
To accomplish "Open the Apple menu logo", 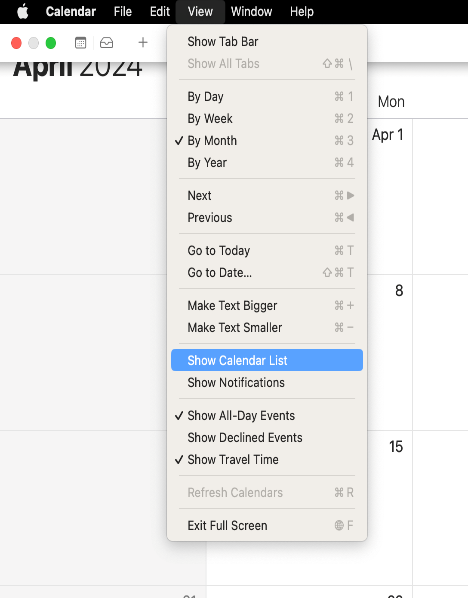I will tap(23, 11).
